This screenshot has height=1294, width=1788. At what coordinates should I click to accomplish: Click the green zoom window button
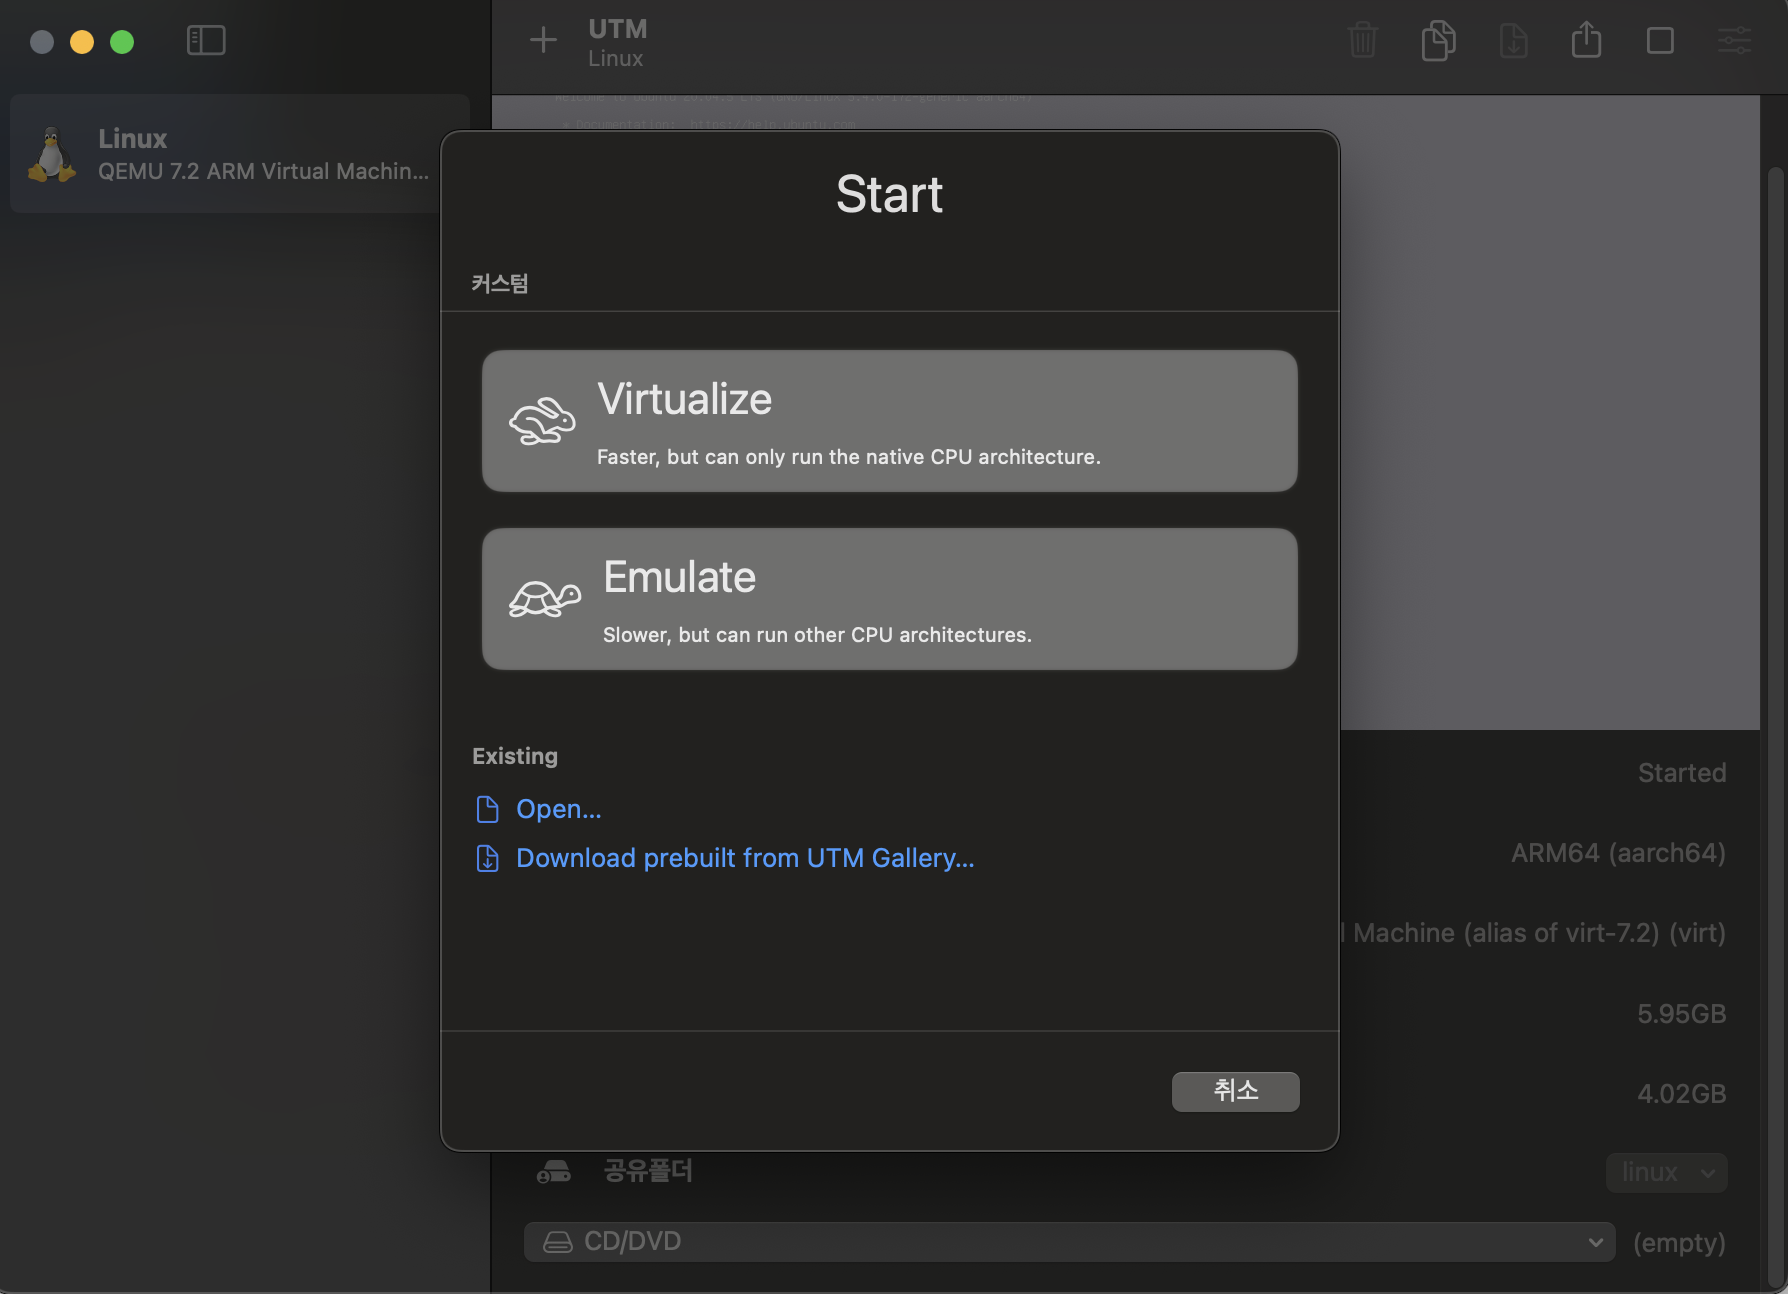(122, 42)
